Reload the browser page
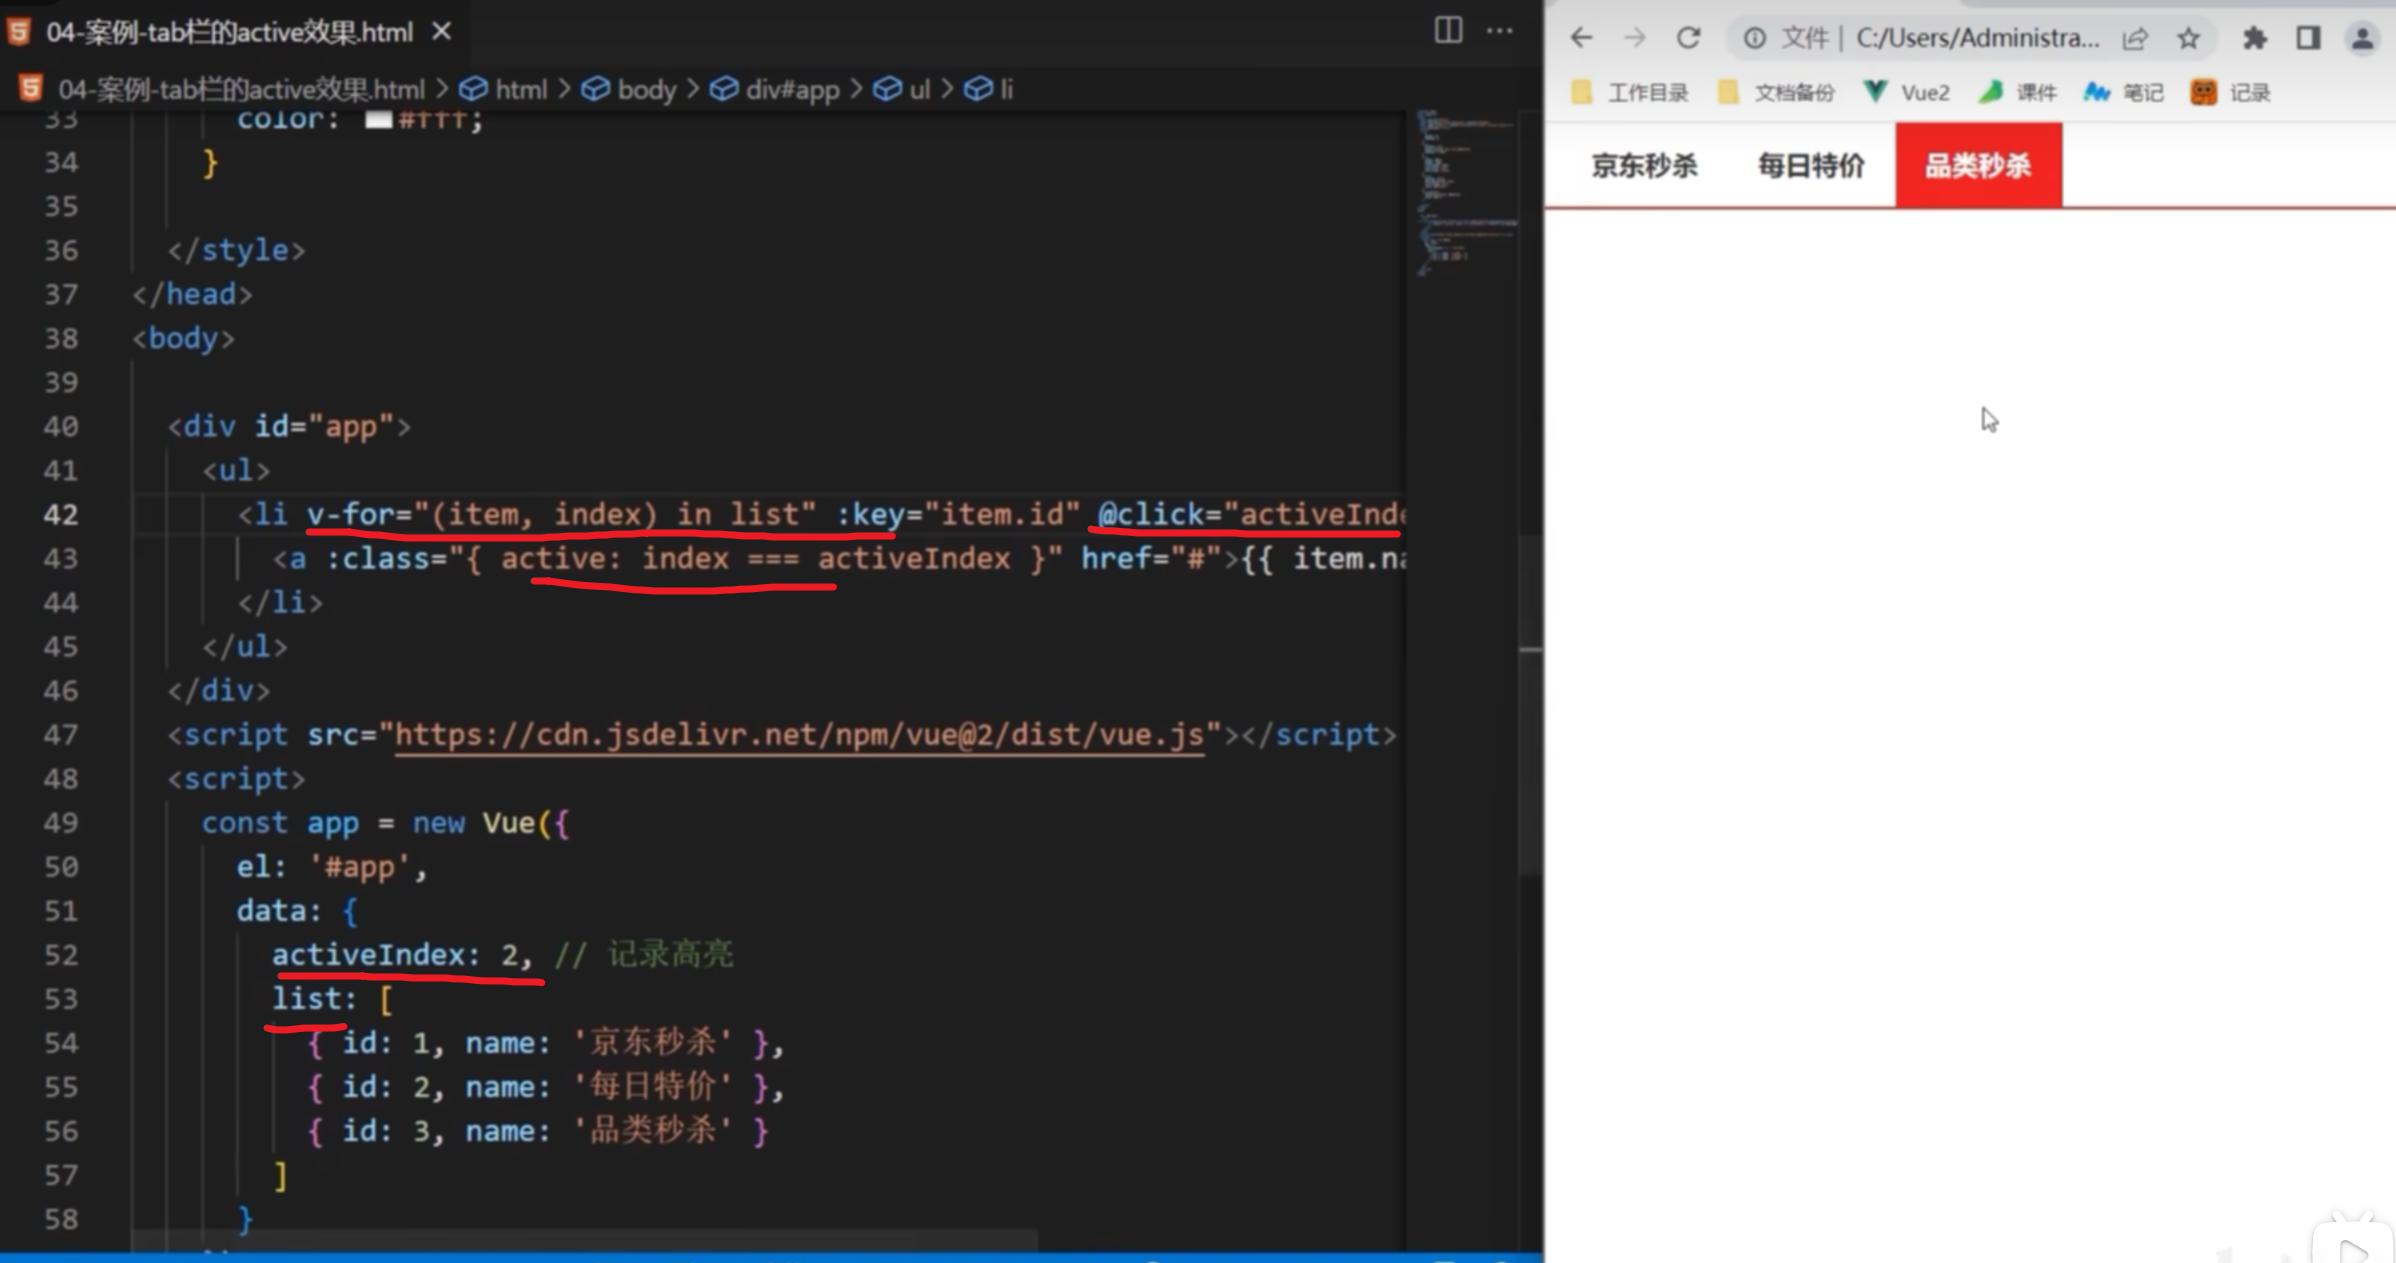Image resolution: width=2396 pixels, height=1263 pixels. point(1688,38)
